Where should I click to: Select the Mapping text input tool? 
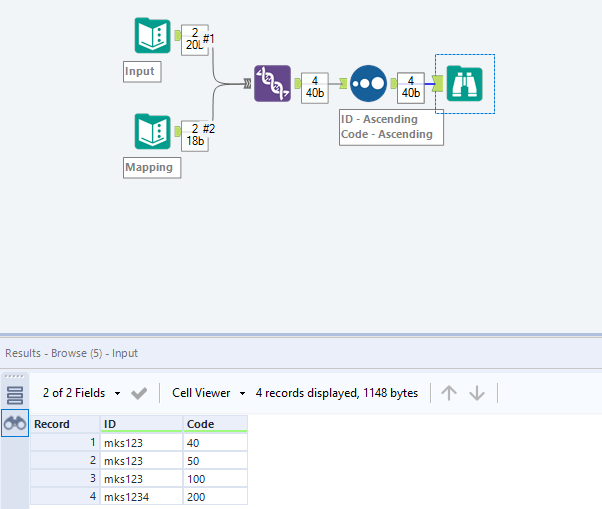[153, 132]
